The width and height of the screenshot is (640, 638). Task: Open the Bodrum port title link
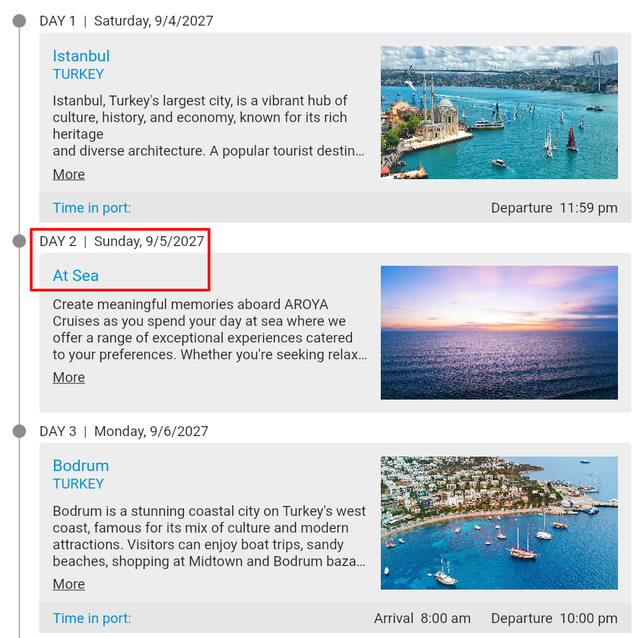pos(81,466)
